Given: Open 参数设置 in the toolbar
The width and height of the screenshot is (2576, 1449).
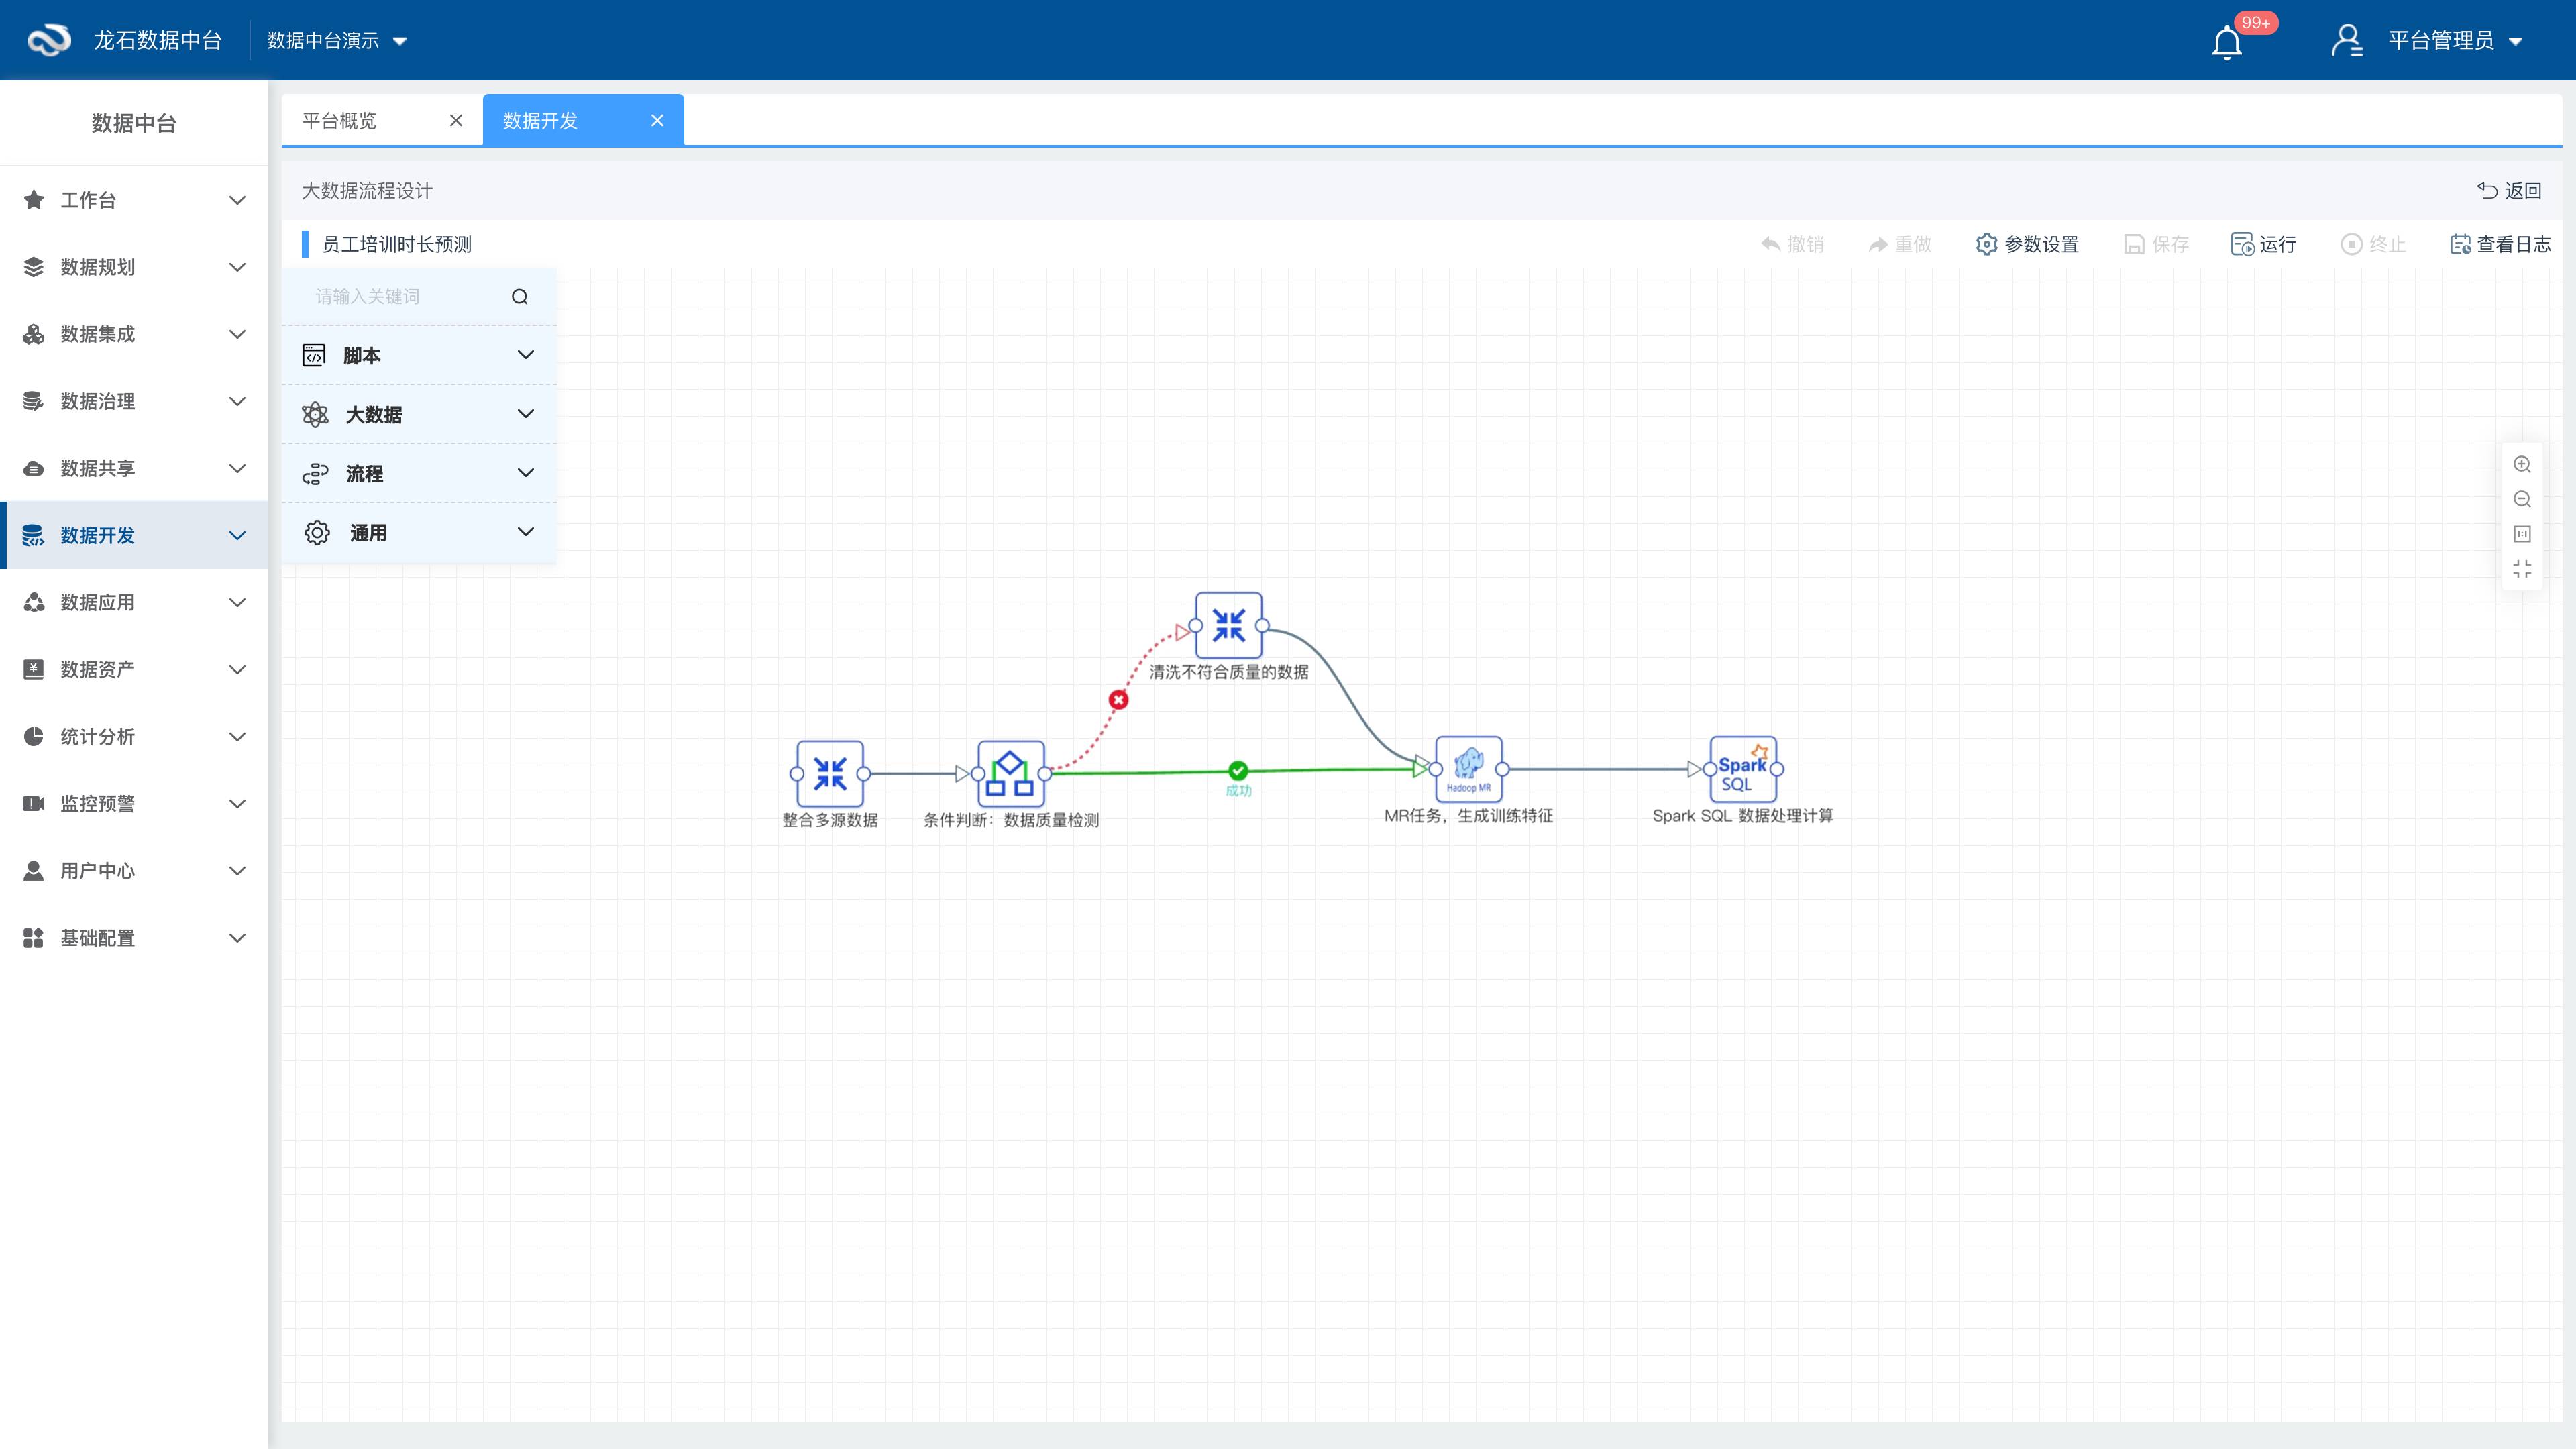Looking at the screenshot, I should pyautogui.click(x=2027, y=244).
